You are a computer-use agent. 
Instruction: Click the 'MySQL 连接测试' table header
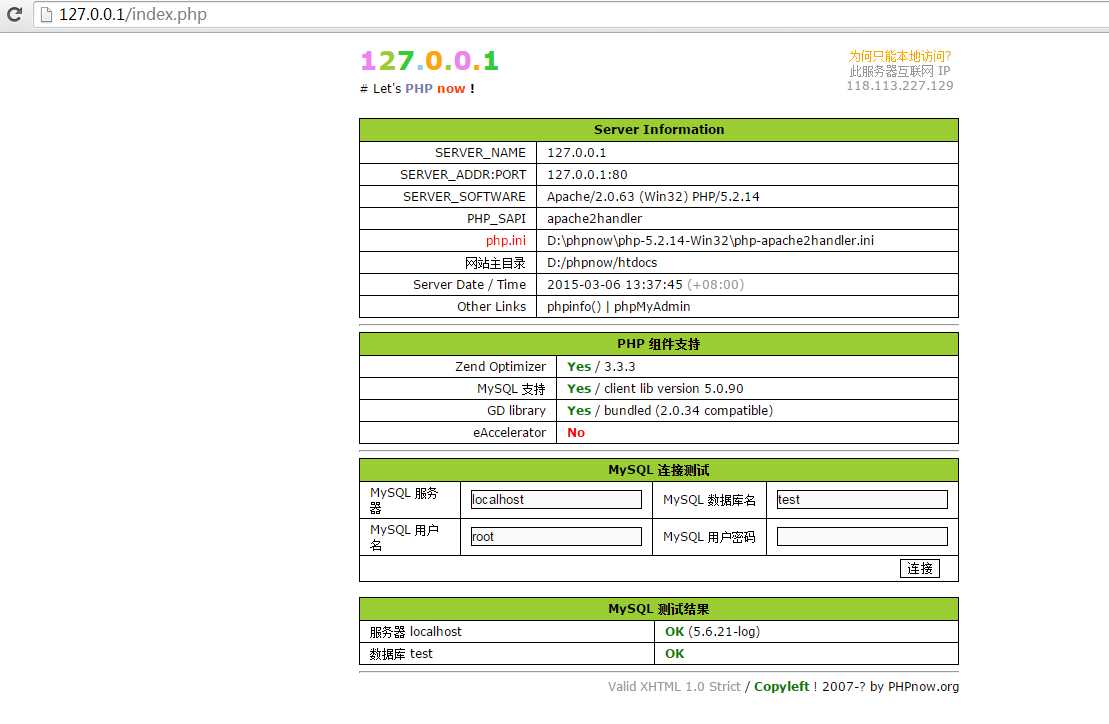[658, 470]
